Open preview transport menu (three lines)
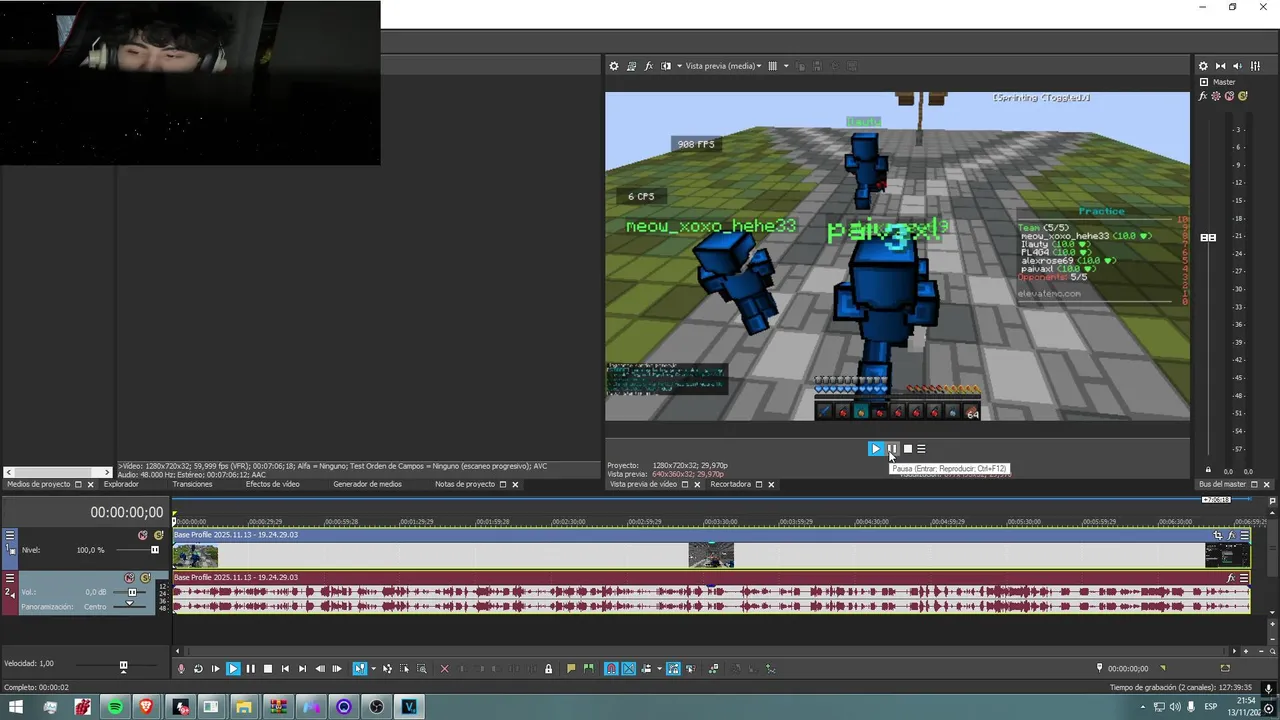1280x720 pixels. 922,449
